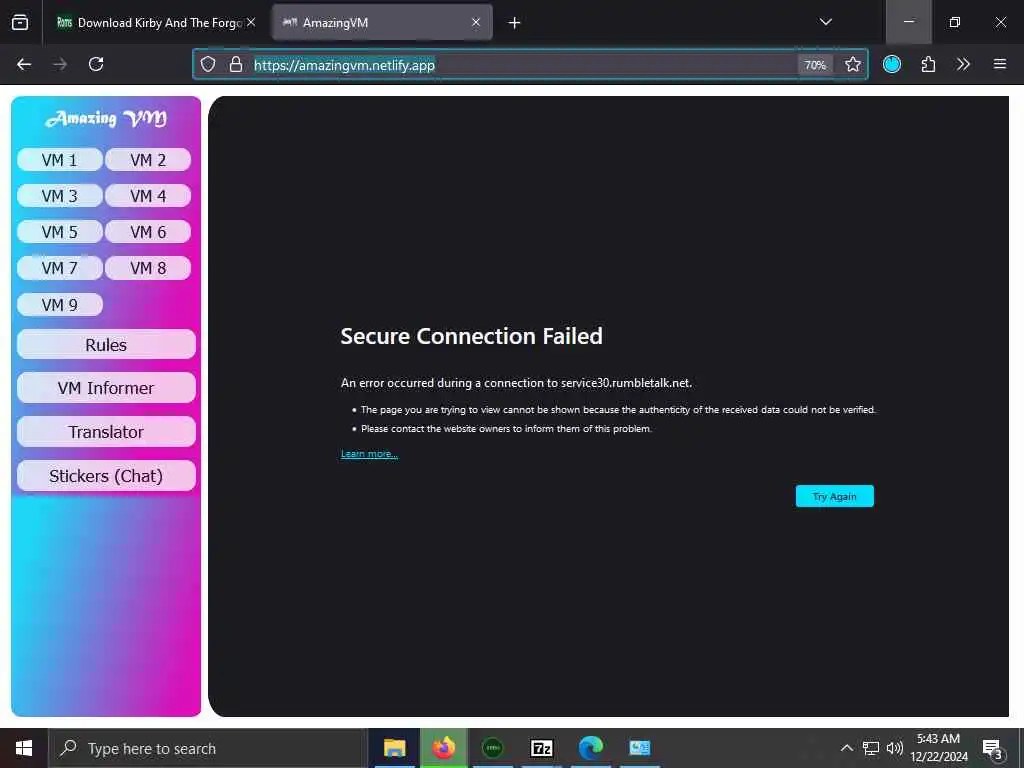Image resolution: width=1024 pixels, height=768 pixels.
Task: Open the blue window app on taskbar
Action: 639,748
